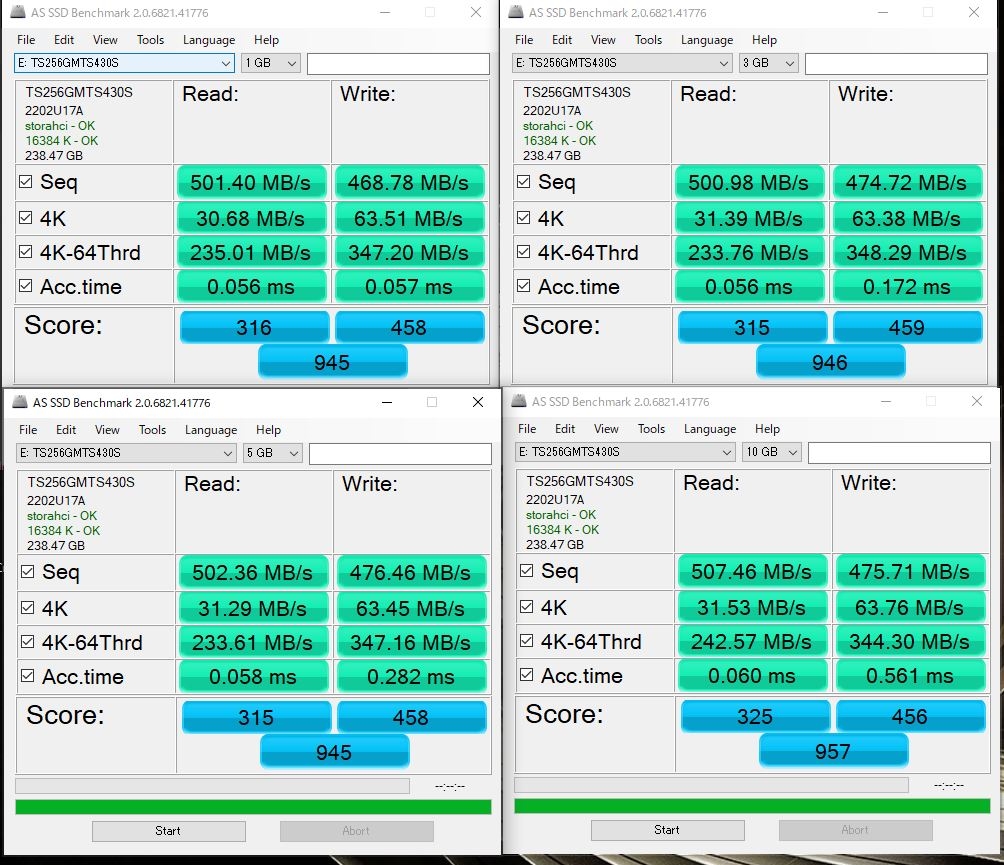Screen dimensions: 1004x865
Task: Click the AS SSD app icon in the 3 GB window title bar
Action: [x=516, y=12]
